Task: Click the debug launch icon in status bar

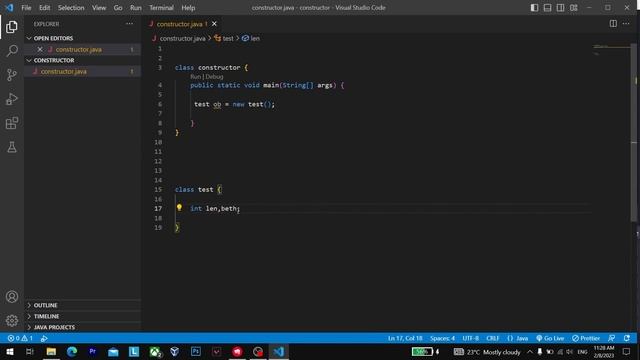Action: point(44,338)
